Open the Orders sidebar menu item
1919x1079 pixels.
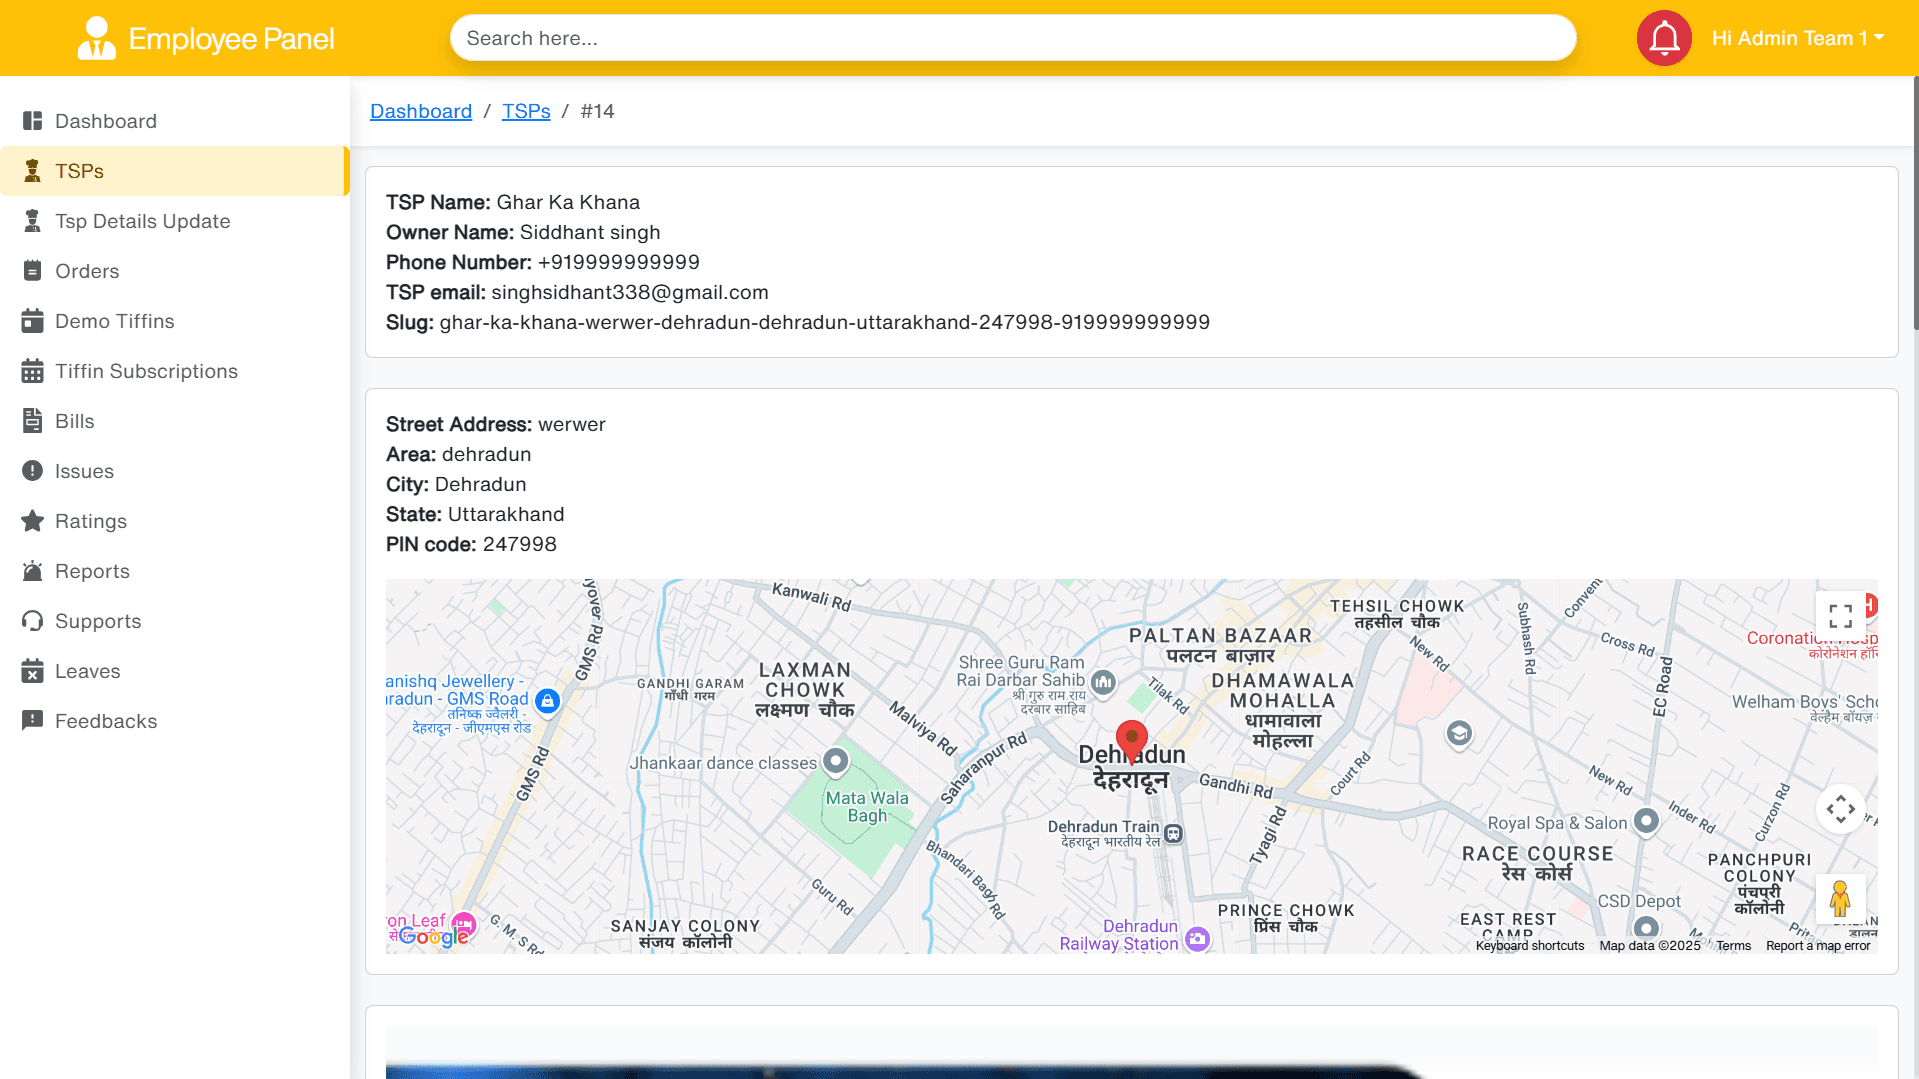pyautogui.click(x=87, y=271)
